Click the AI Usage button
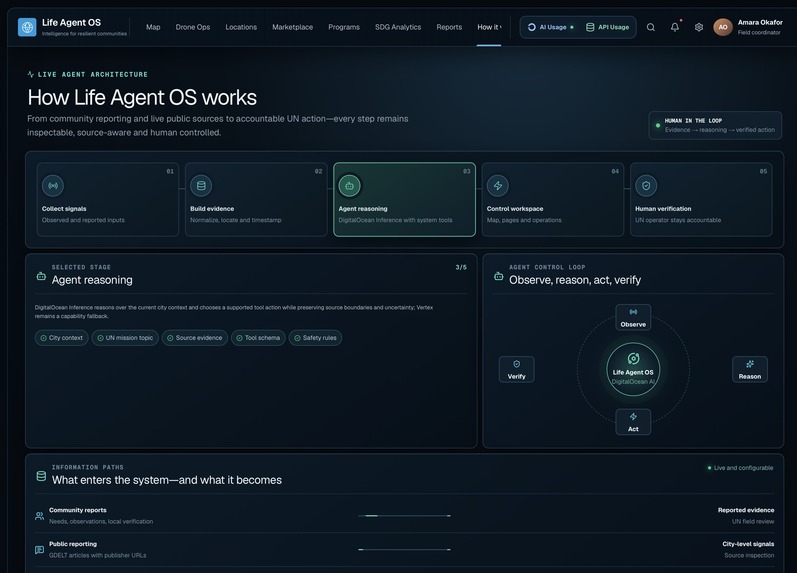Viewport: 797px width, 573px height. pyautogui.click(x=550, y=27)
